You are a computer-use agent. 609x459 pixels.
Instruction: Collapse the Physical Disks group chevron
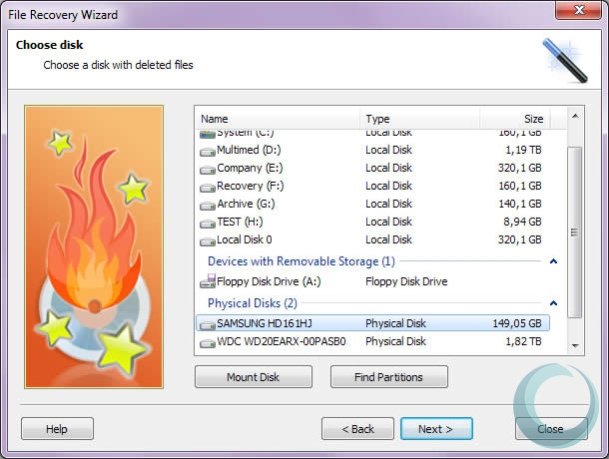(x=553, y=303)
